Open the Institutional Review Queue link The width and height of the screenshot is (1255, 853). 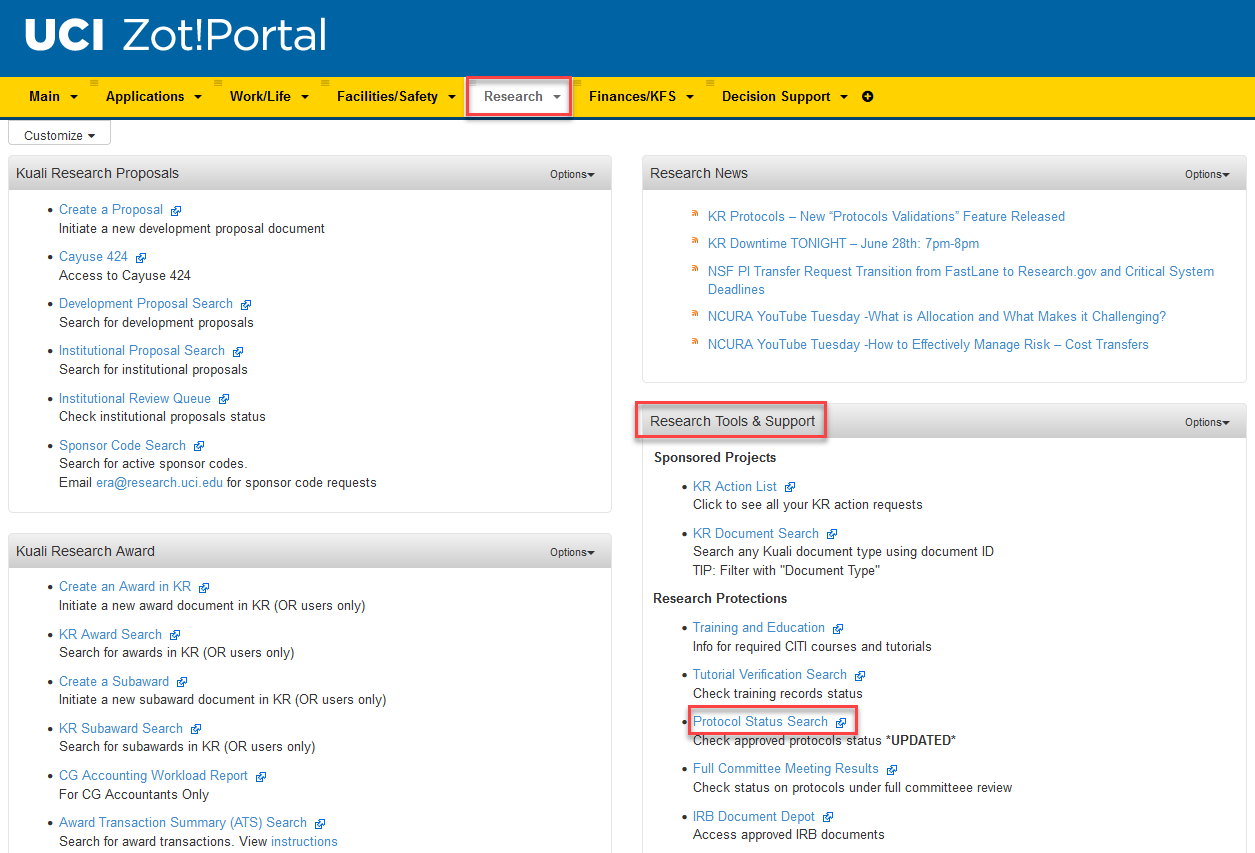click(x=135, y=398)
